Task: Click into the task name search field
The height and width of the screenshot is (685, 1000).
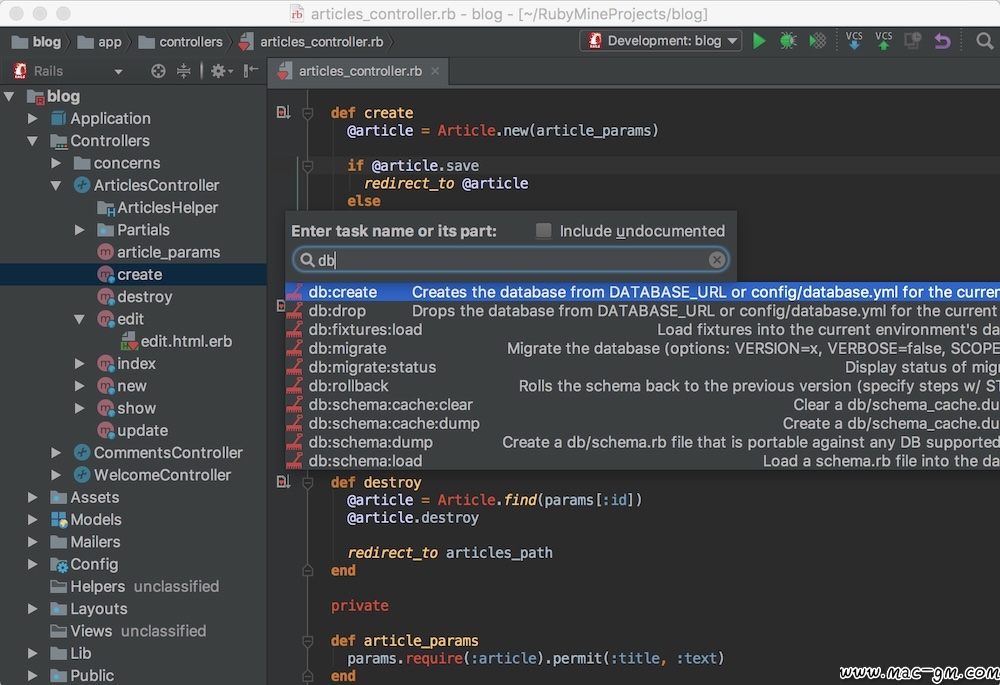Action: [510, 260]
